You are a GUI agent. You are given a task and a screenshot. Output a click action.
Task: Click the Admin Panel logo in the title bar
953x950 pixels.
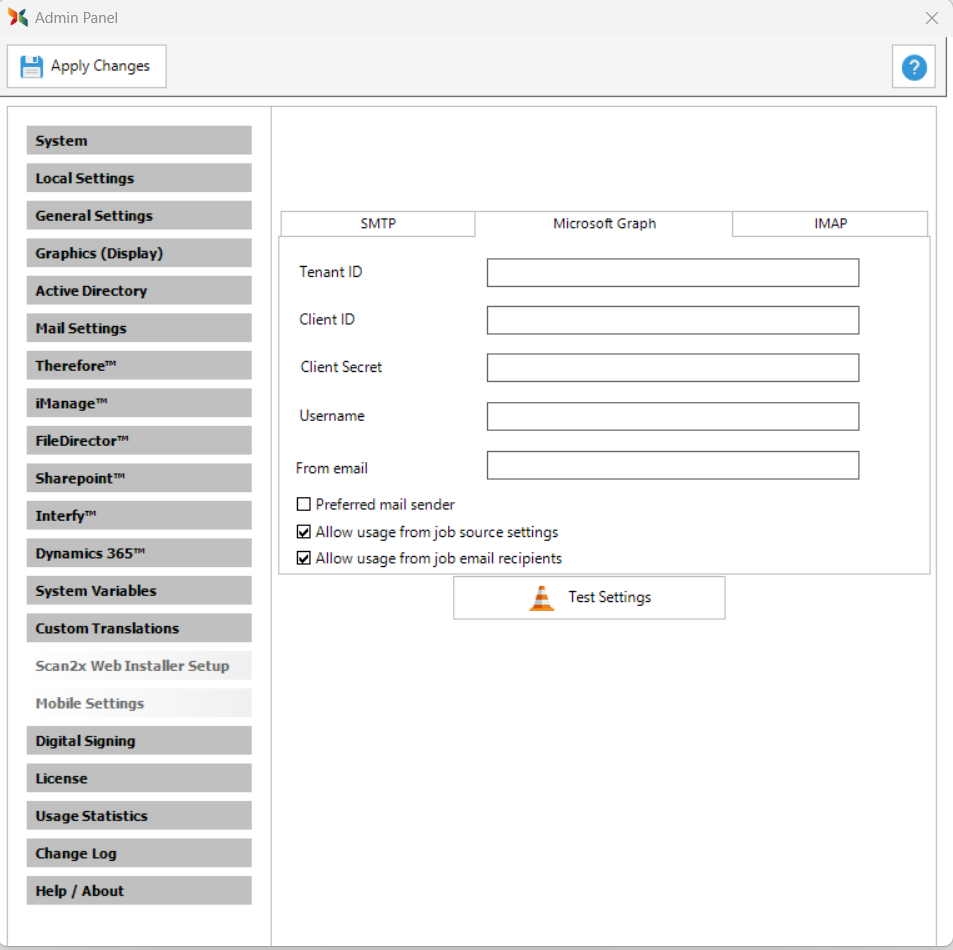18,18
